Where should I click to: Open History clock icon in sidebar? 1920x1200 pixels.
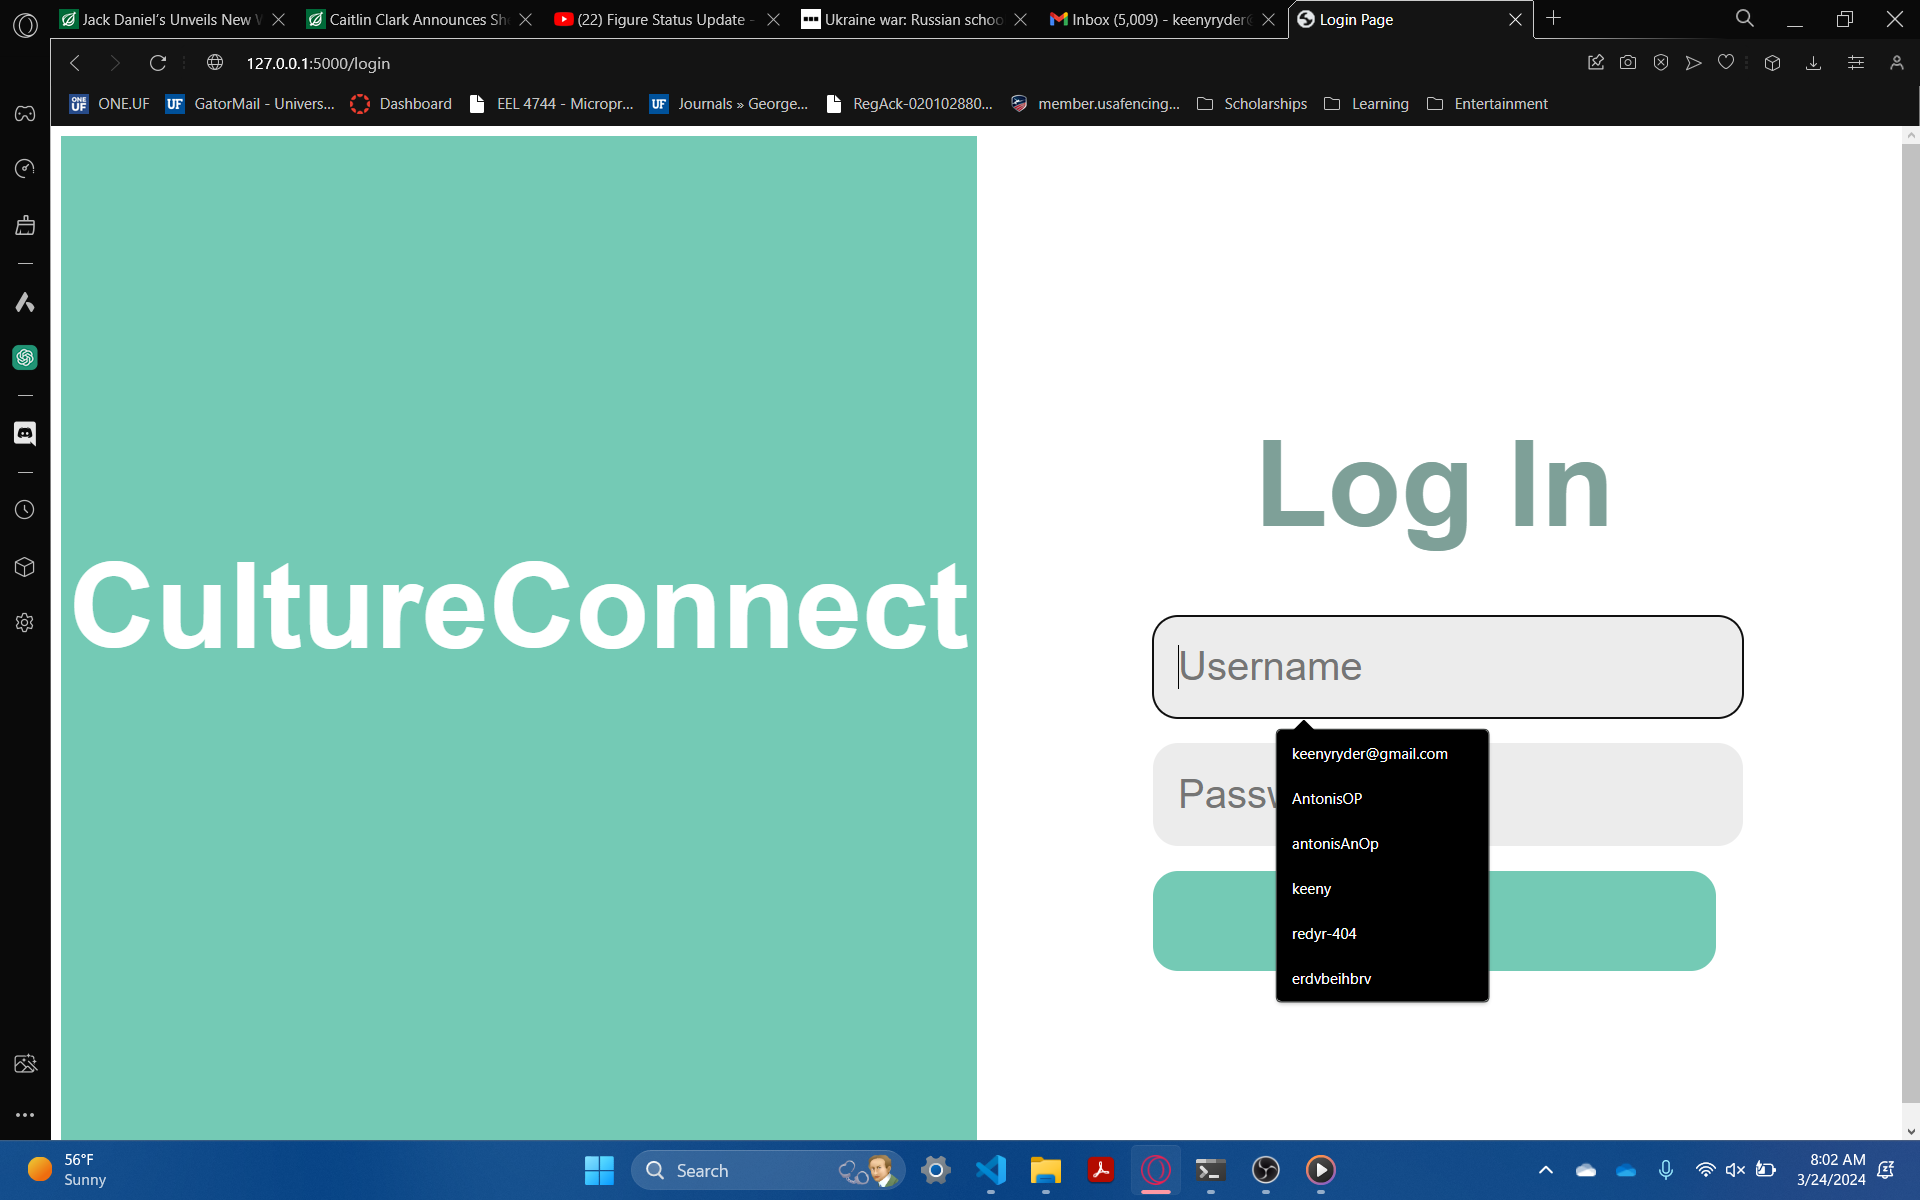(x=25, y=510)
